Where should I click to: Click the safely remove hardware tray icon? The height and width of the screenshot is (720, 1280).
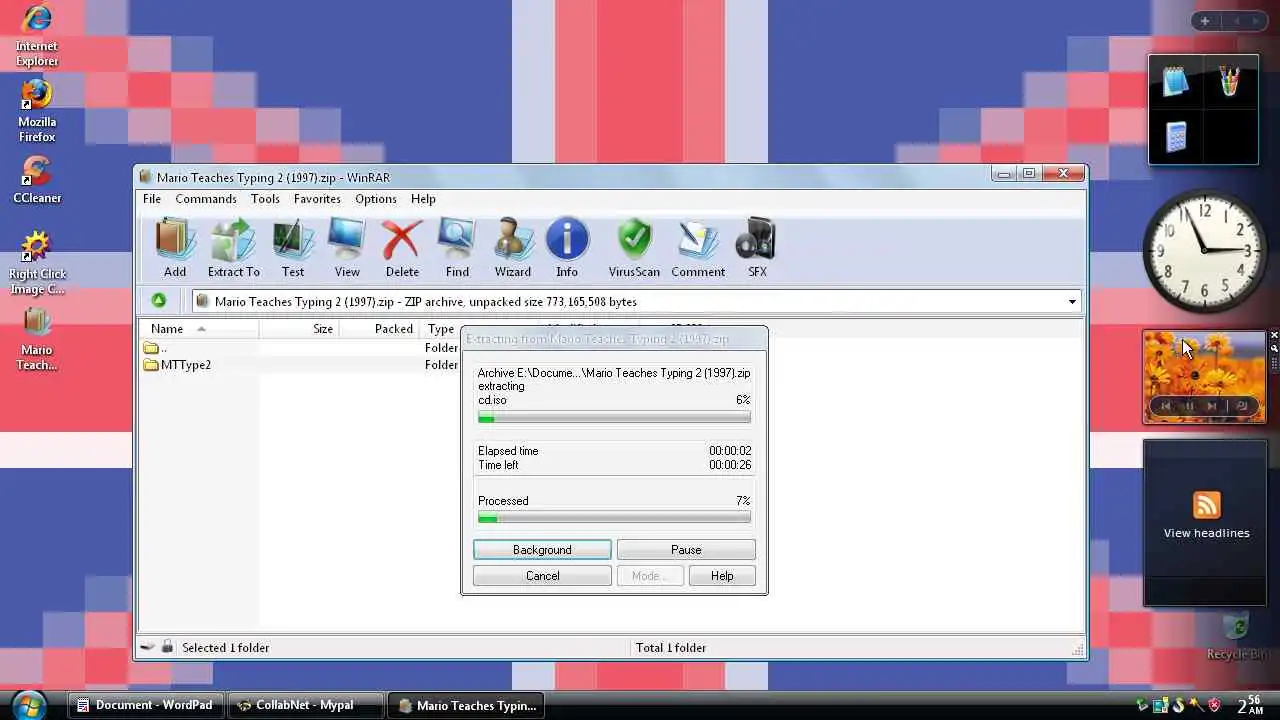pyautogui.click(x=1143, y=706)
